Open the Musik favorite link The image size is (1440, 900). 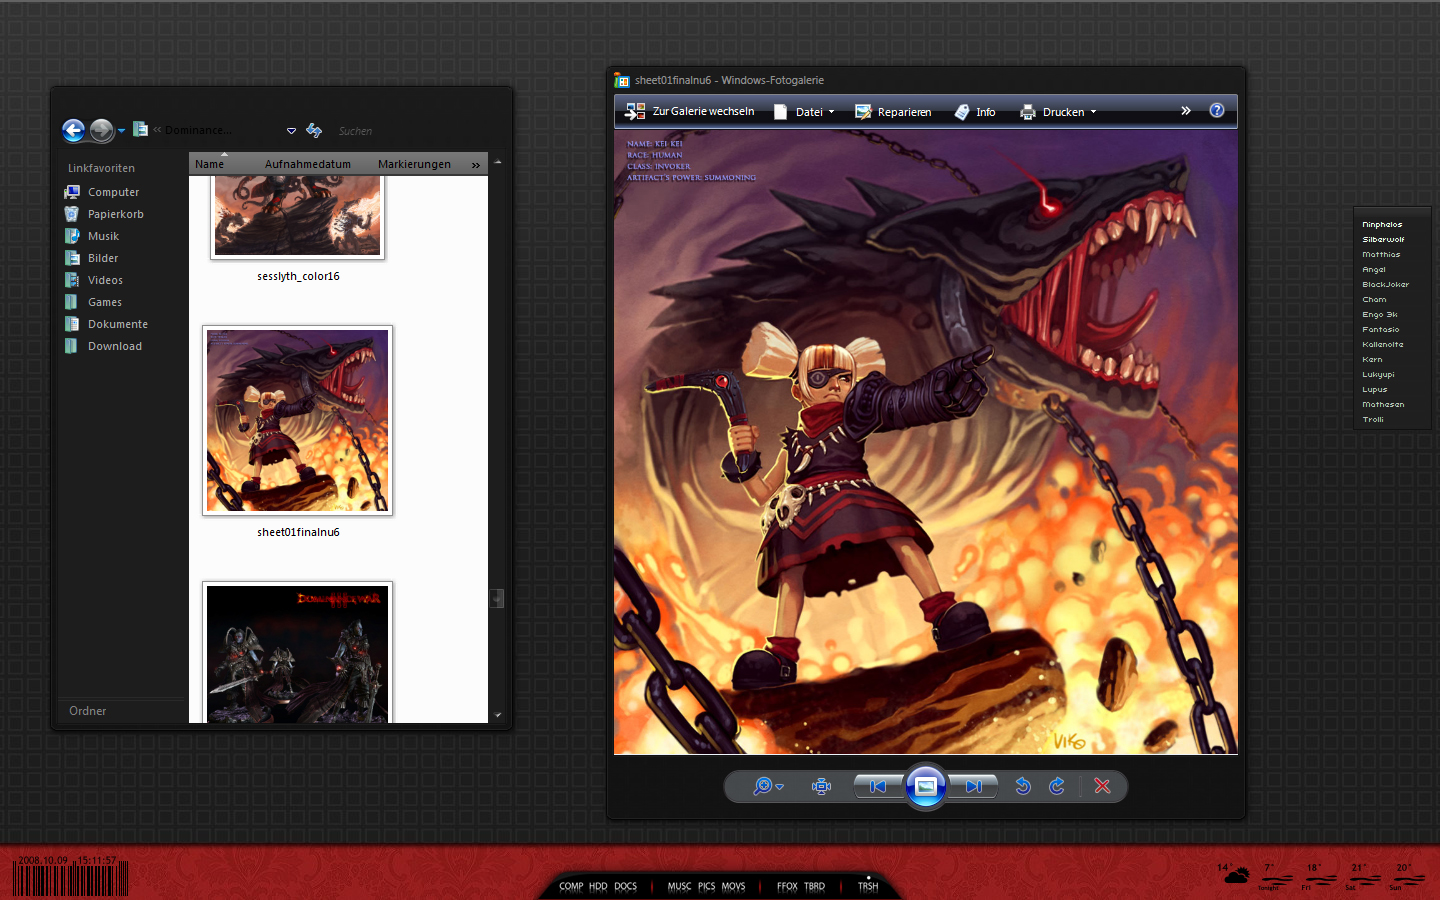coord(92,236)
